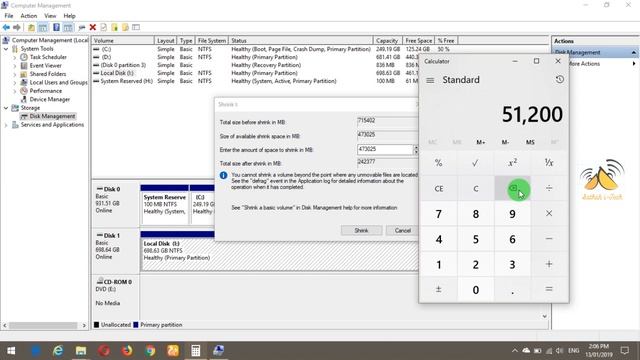
Task: Show hidden system tray icons
Action: click(515, 351)
